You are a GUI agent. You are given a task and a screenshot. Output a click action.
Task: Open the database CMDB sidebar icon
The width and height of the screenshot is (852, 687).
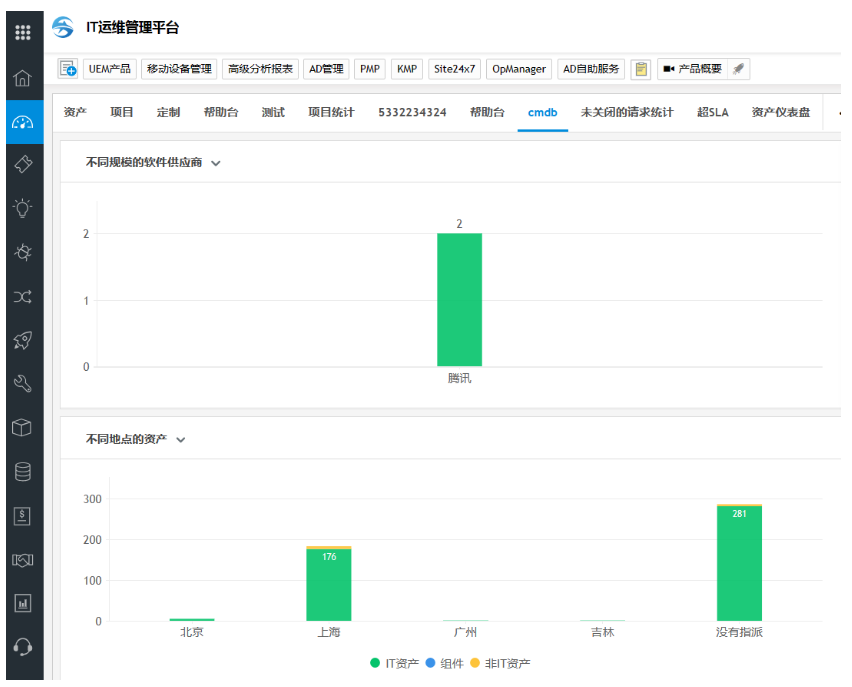click(22, 472)
